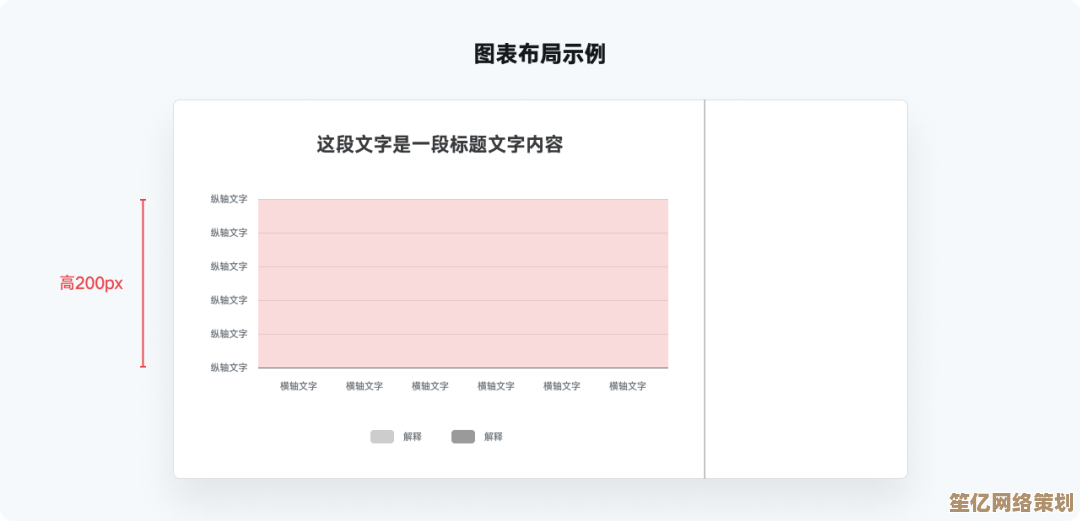Click the red vertical height measurement line

(143, 283)
